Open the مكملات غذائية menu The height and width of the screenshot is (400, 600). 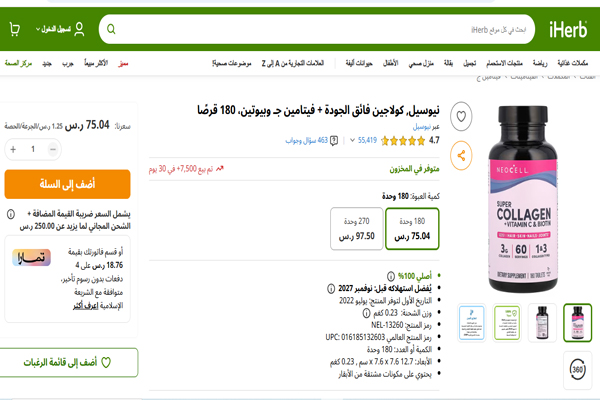click(x=572, y=63)
